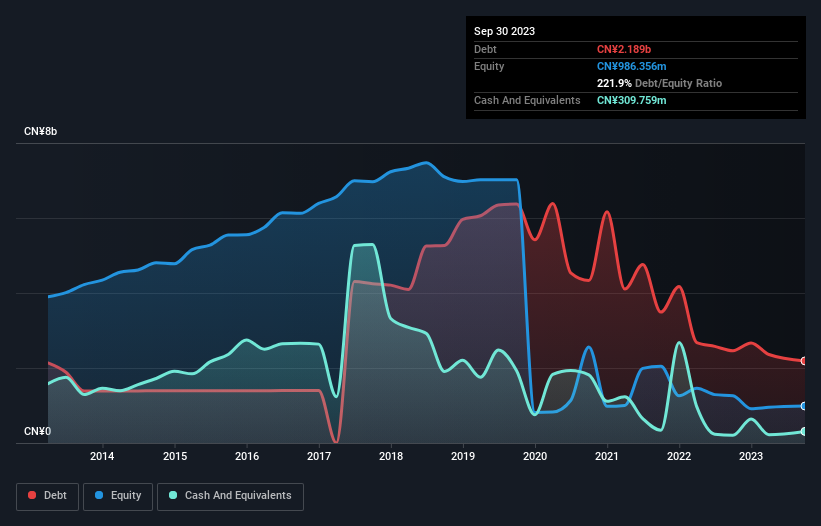Click the CN¥2.189b debt value

click(x=624, y=49)
